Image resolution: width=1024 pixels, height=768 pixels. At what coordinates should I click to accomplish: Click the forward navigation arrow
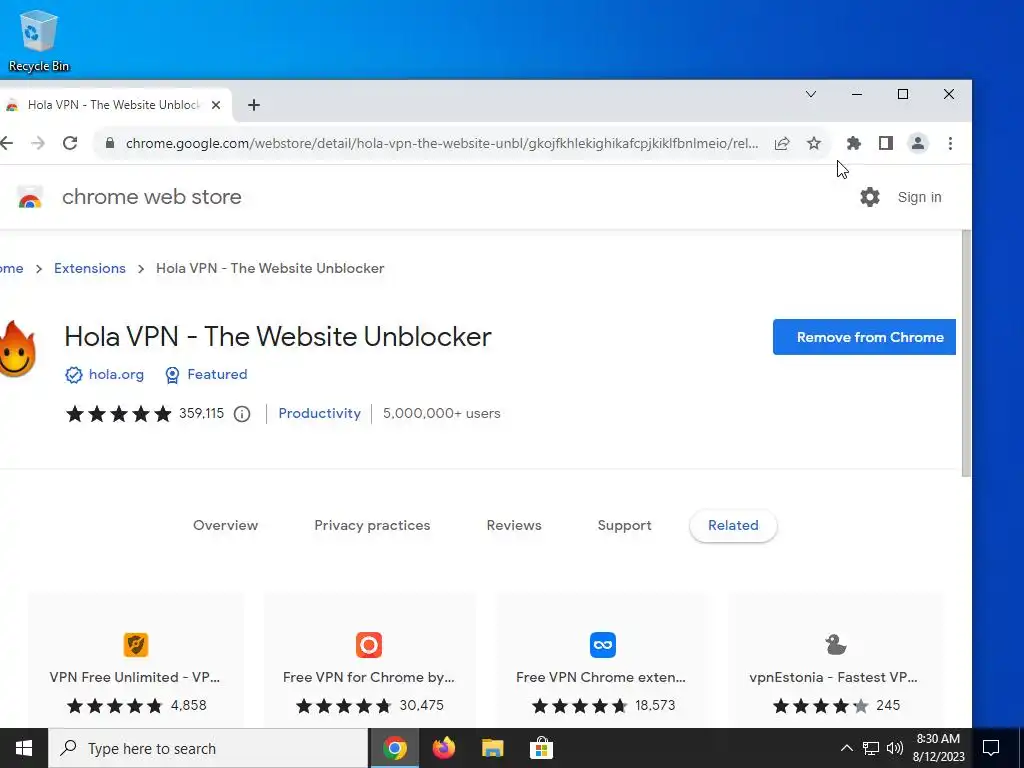pyautogui.click(x=38, y=143)
